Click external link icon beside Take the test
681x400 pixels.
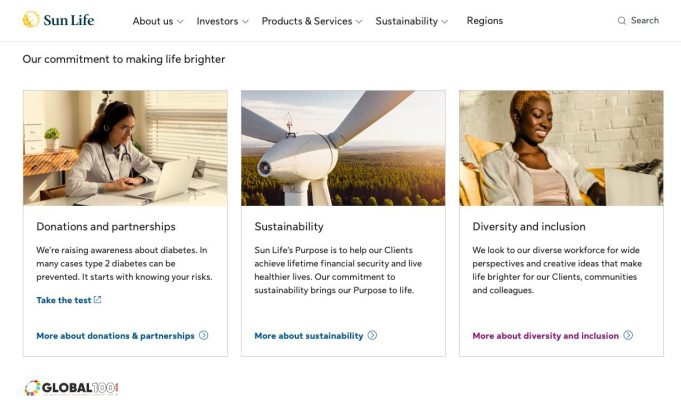coord(98,300)
